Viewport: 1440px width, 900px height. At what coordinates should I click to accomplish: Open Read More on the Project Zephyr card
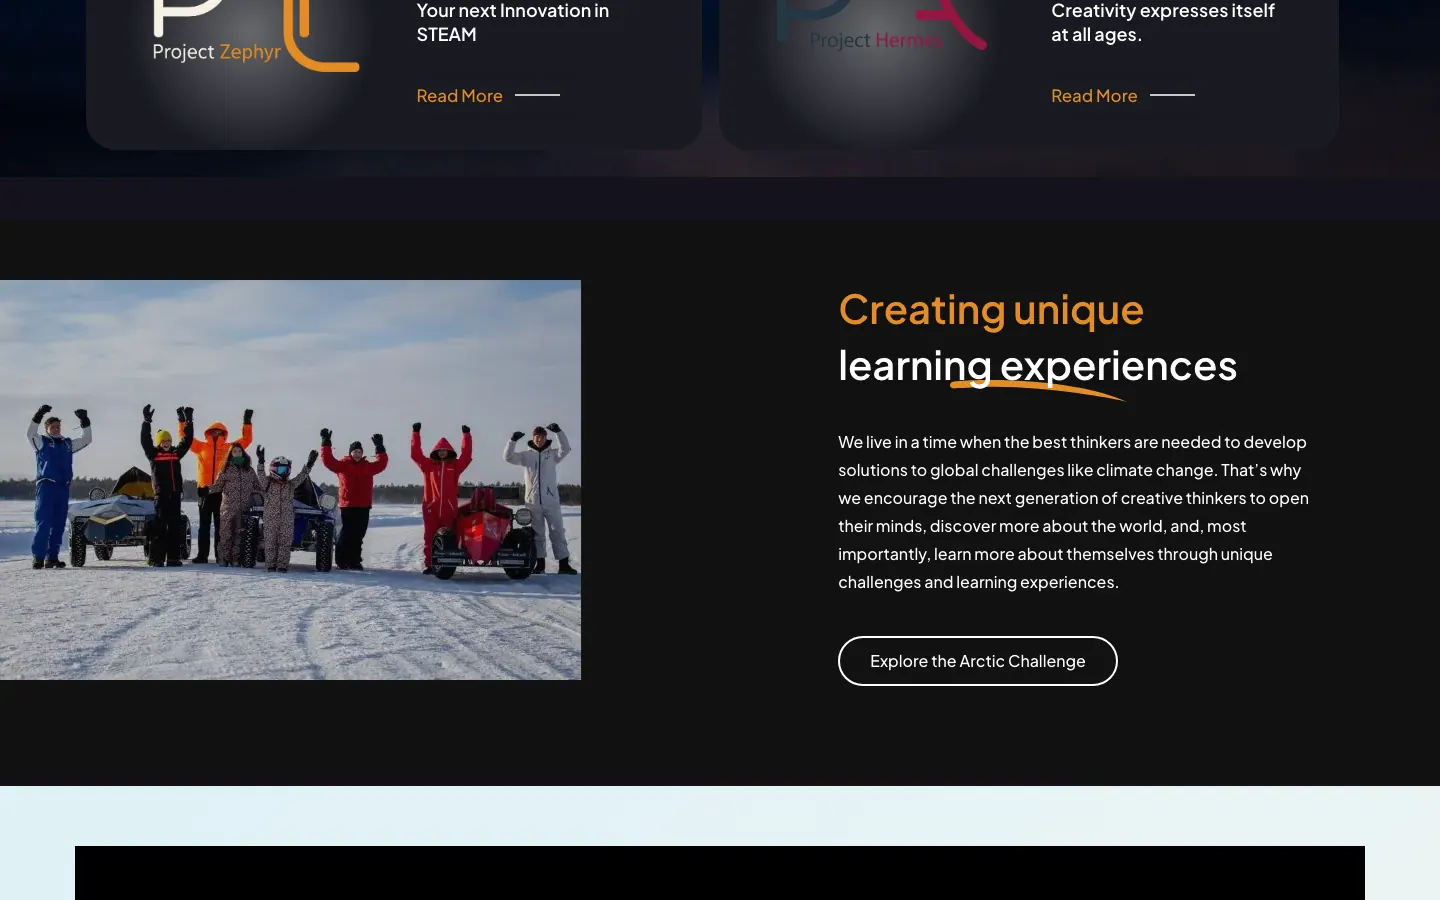[x=488, y=96]
